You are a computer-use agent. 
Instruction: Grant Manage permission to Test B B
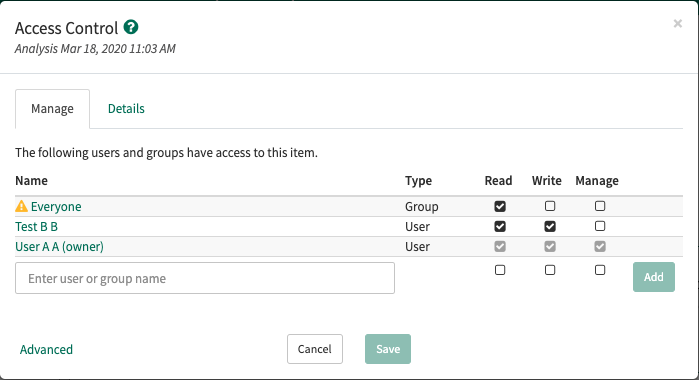pos(600,226)
